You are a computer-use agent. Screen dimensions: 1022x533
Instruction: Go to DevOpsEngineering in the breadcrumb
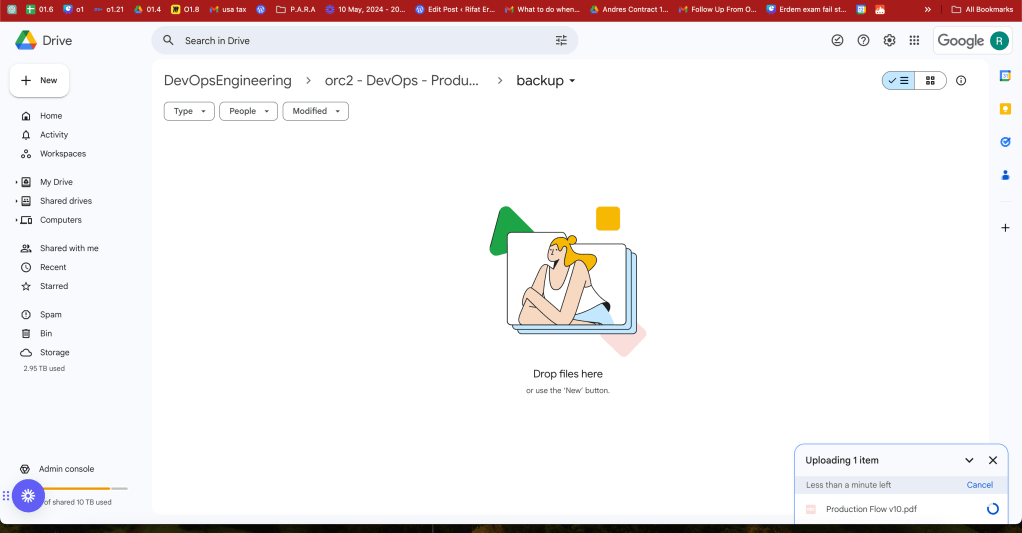227,81
